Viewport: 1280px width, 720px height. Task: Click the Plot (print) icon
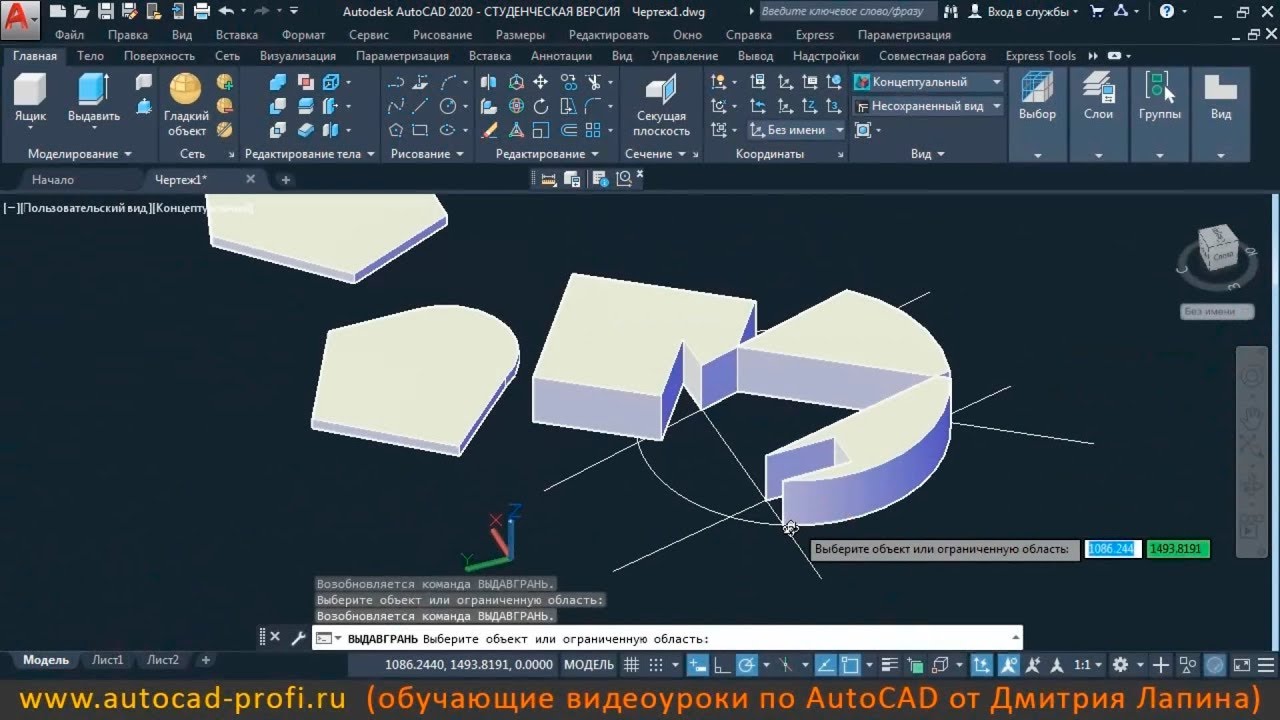(x=201, y=11)
